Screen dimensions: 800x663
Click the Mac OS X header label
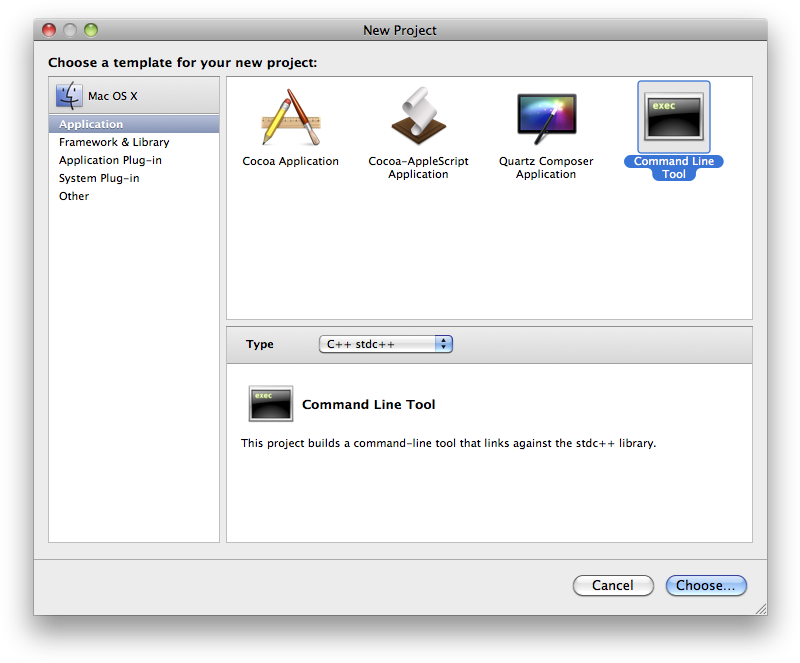[113, 96]
